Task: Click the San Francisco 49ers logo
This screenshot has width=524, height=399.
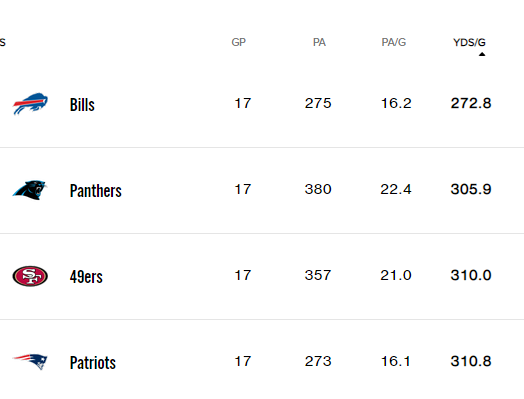Action: 30,276
